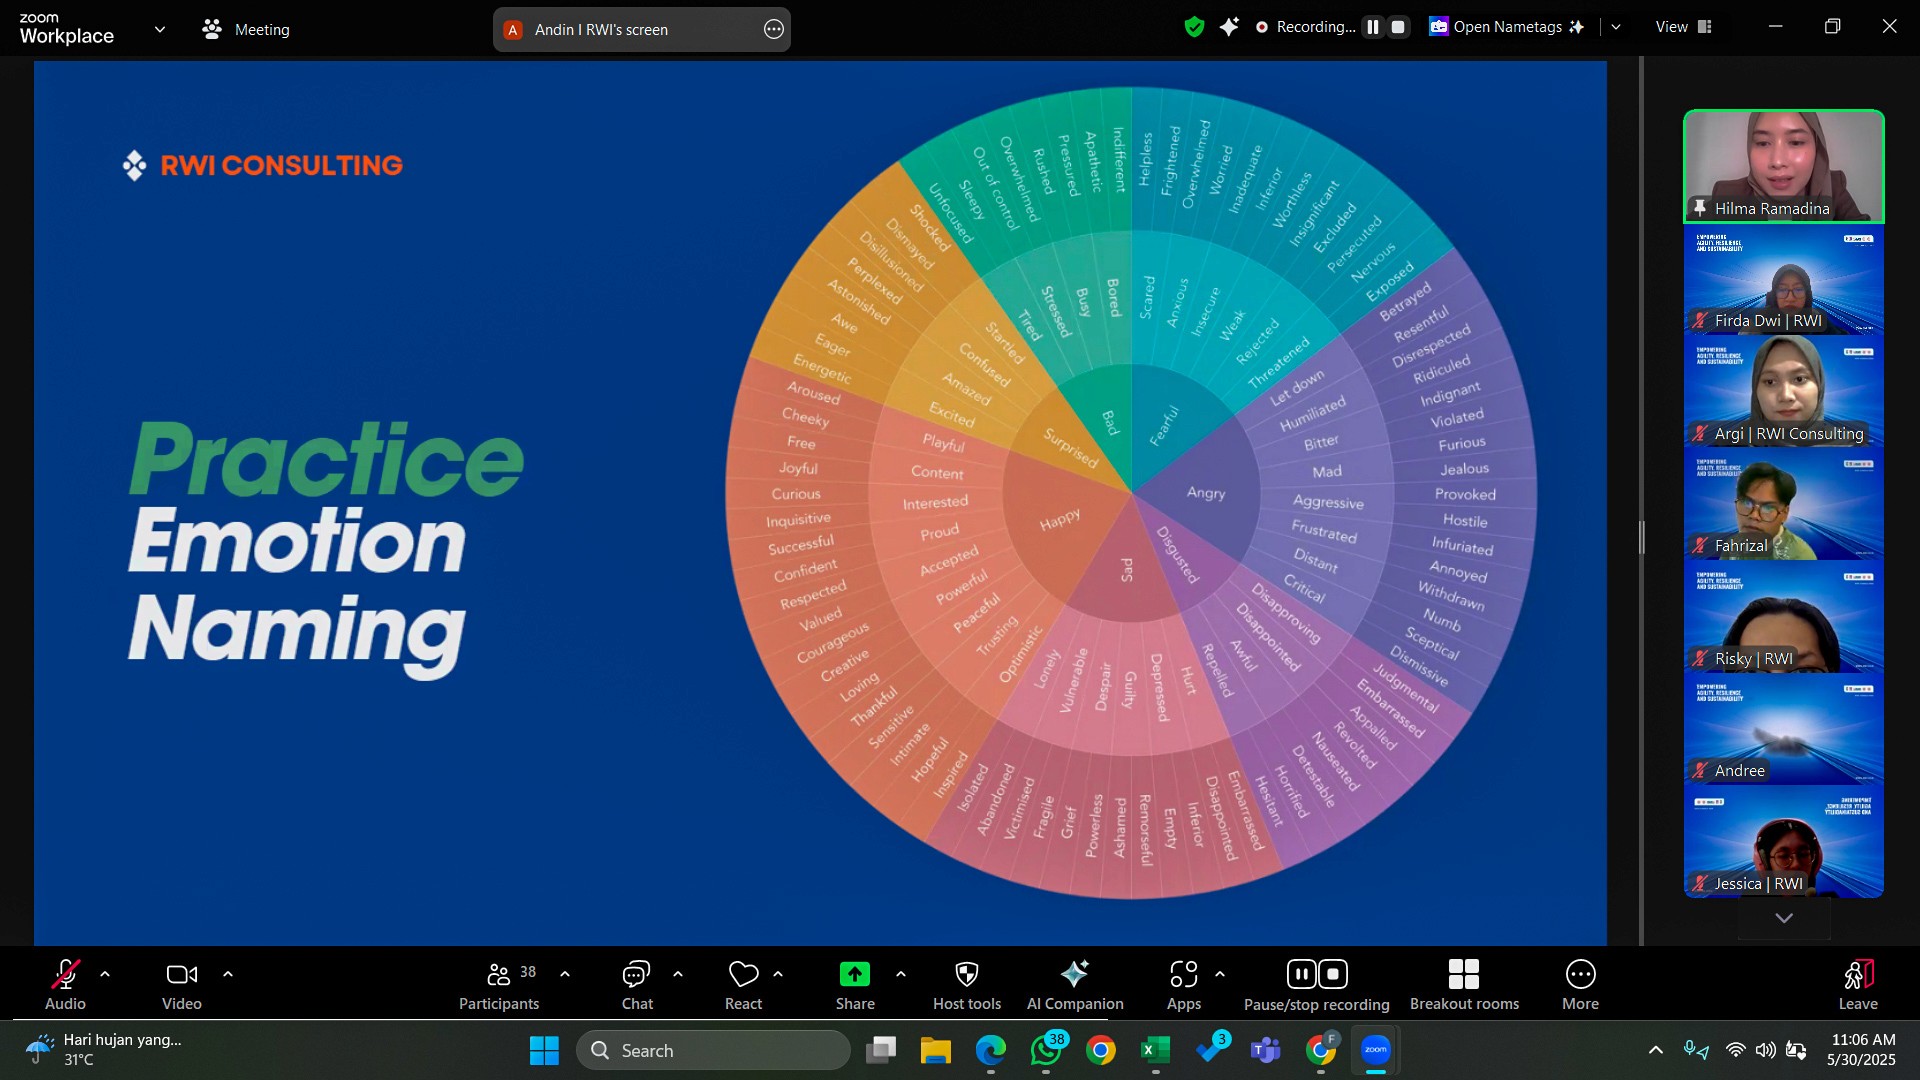
Task: Click the More options ellipsis icon
Action: [x=1580, y=974]
